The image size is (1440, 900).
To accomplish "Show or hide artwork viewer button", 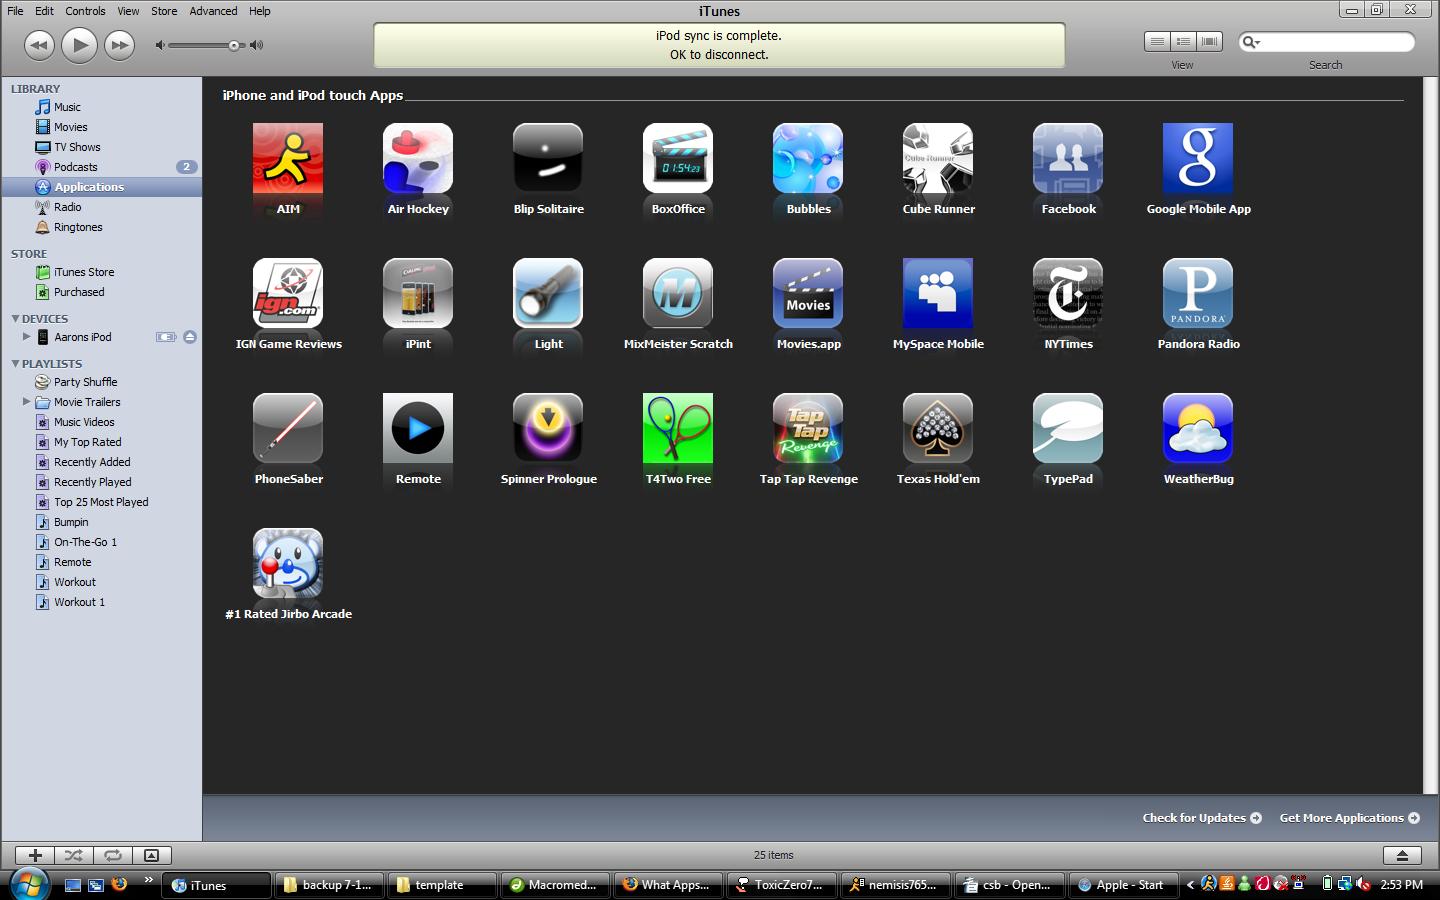I will [151, 855].
